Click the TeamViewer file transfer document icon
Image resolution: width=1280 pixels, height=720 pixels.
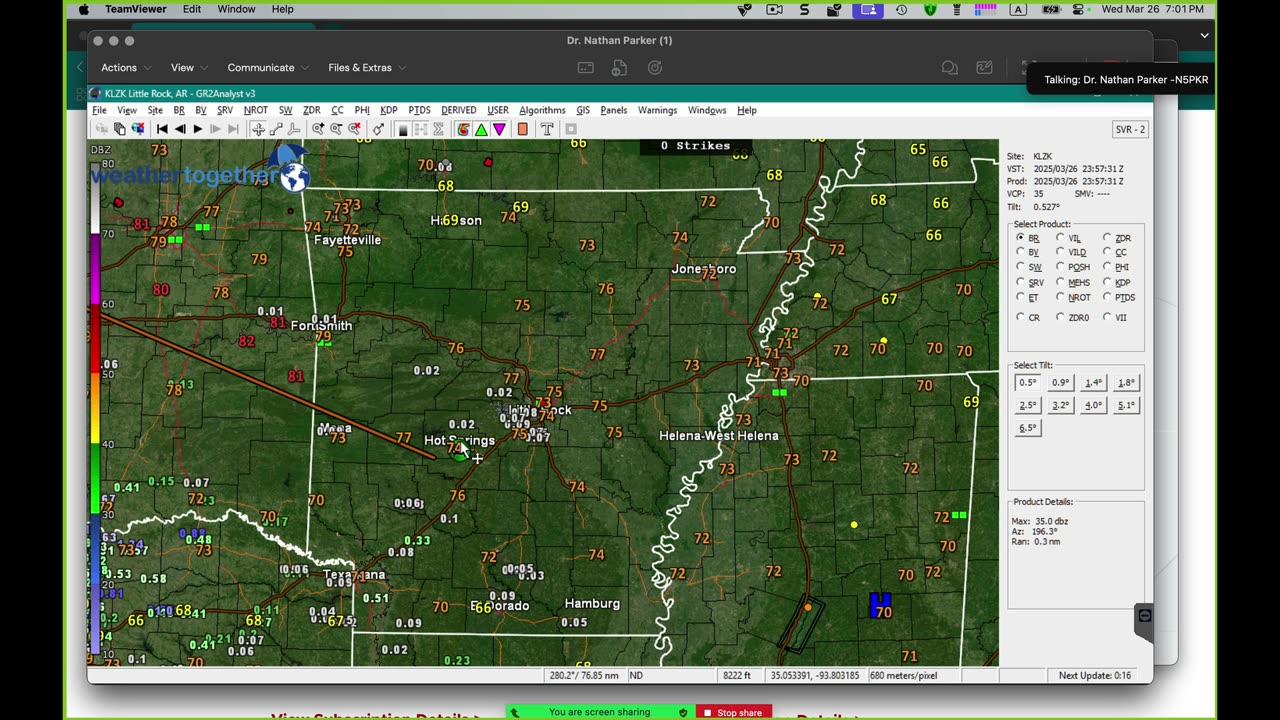coord(620,68)
